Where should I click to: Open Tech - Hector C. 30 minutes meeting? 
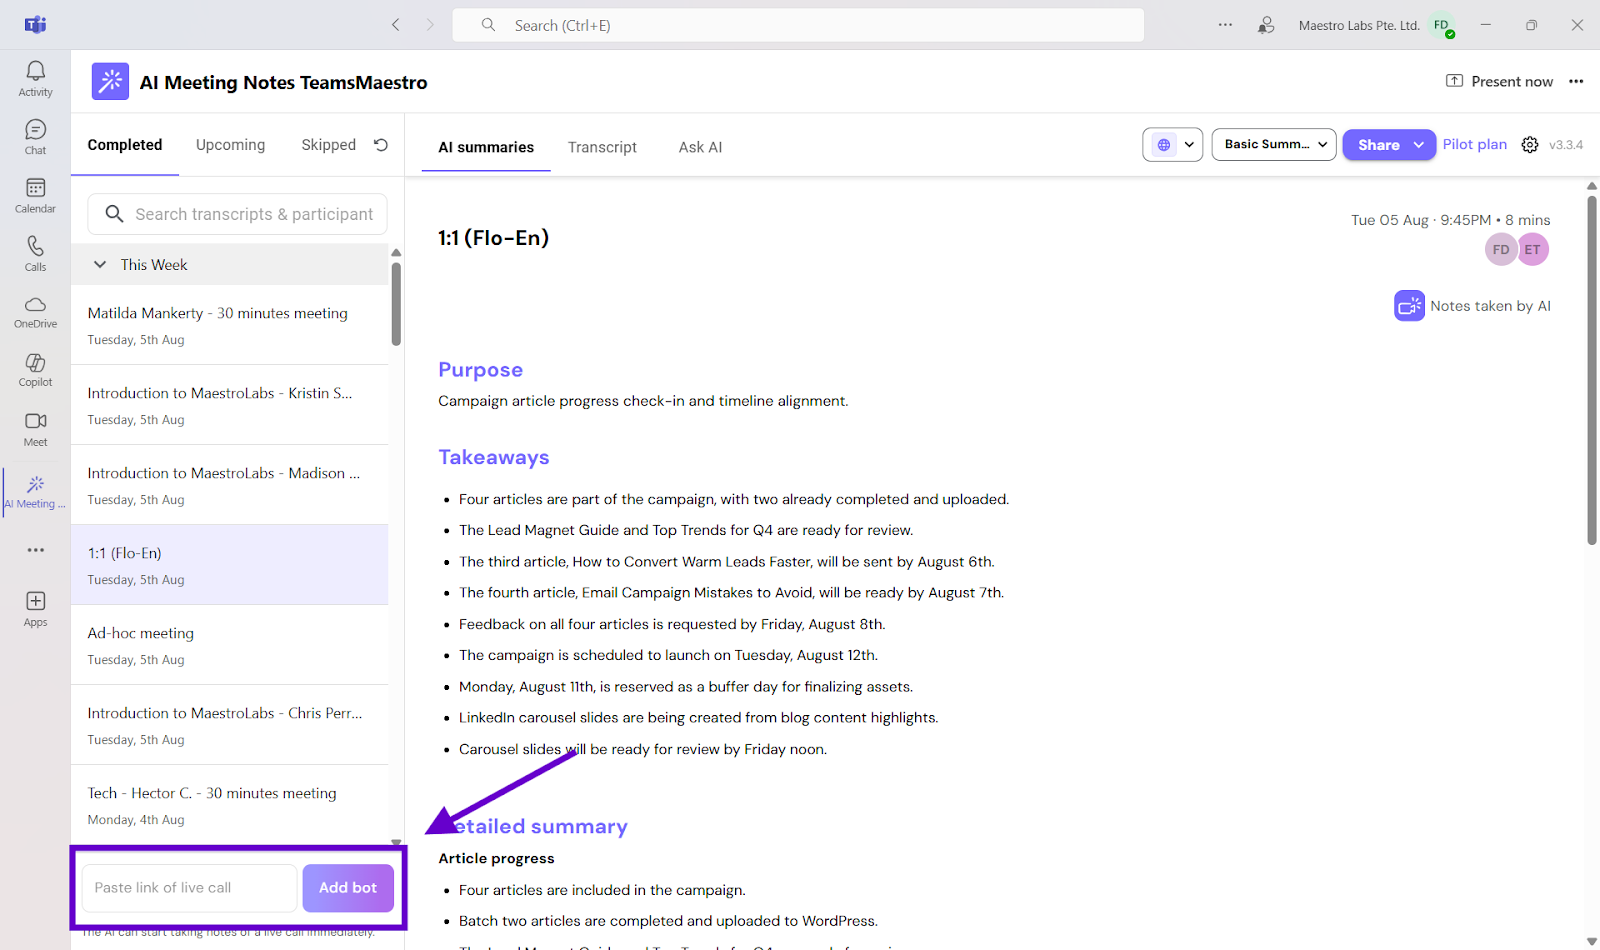230,805
